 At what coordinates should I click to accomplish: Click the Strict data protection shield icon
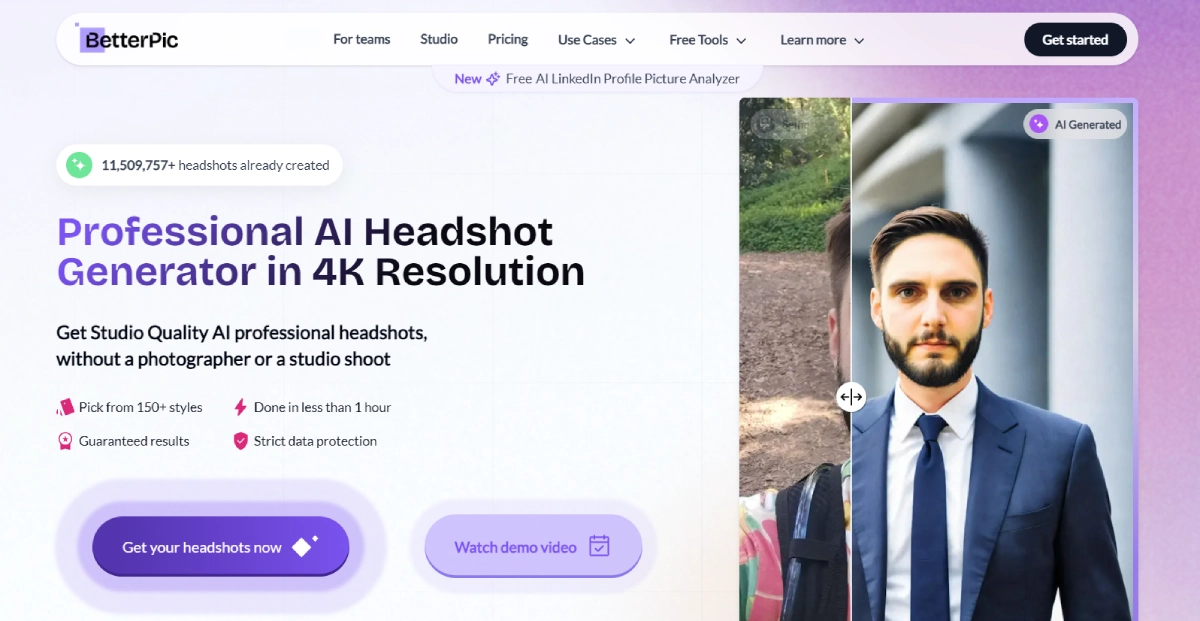240,441
